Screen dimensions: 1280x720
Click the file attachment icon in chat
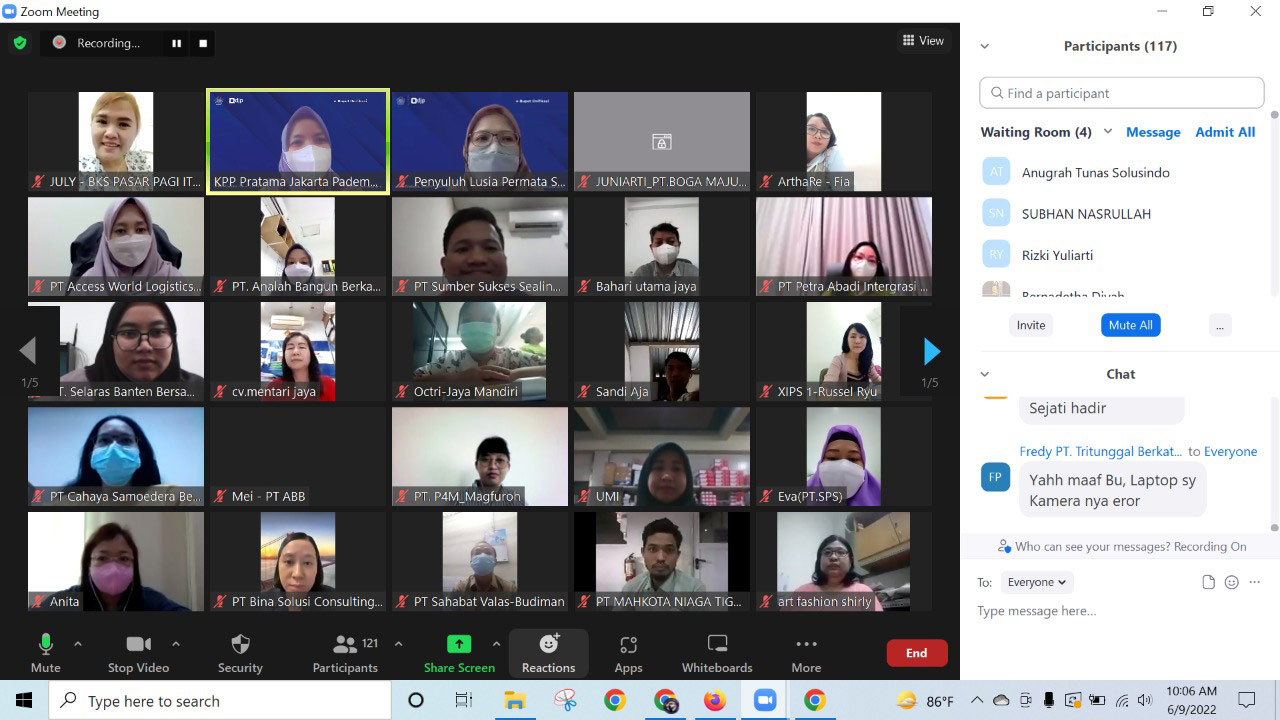1208,582
